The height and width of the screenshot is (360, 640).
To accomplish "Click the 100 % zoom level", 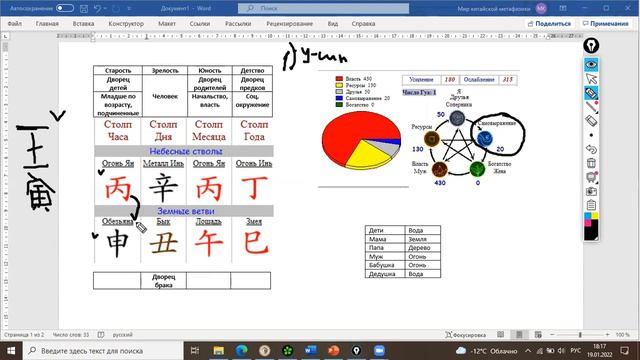I will (623, 335).
